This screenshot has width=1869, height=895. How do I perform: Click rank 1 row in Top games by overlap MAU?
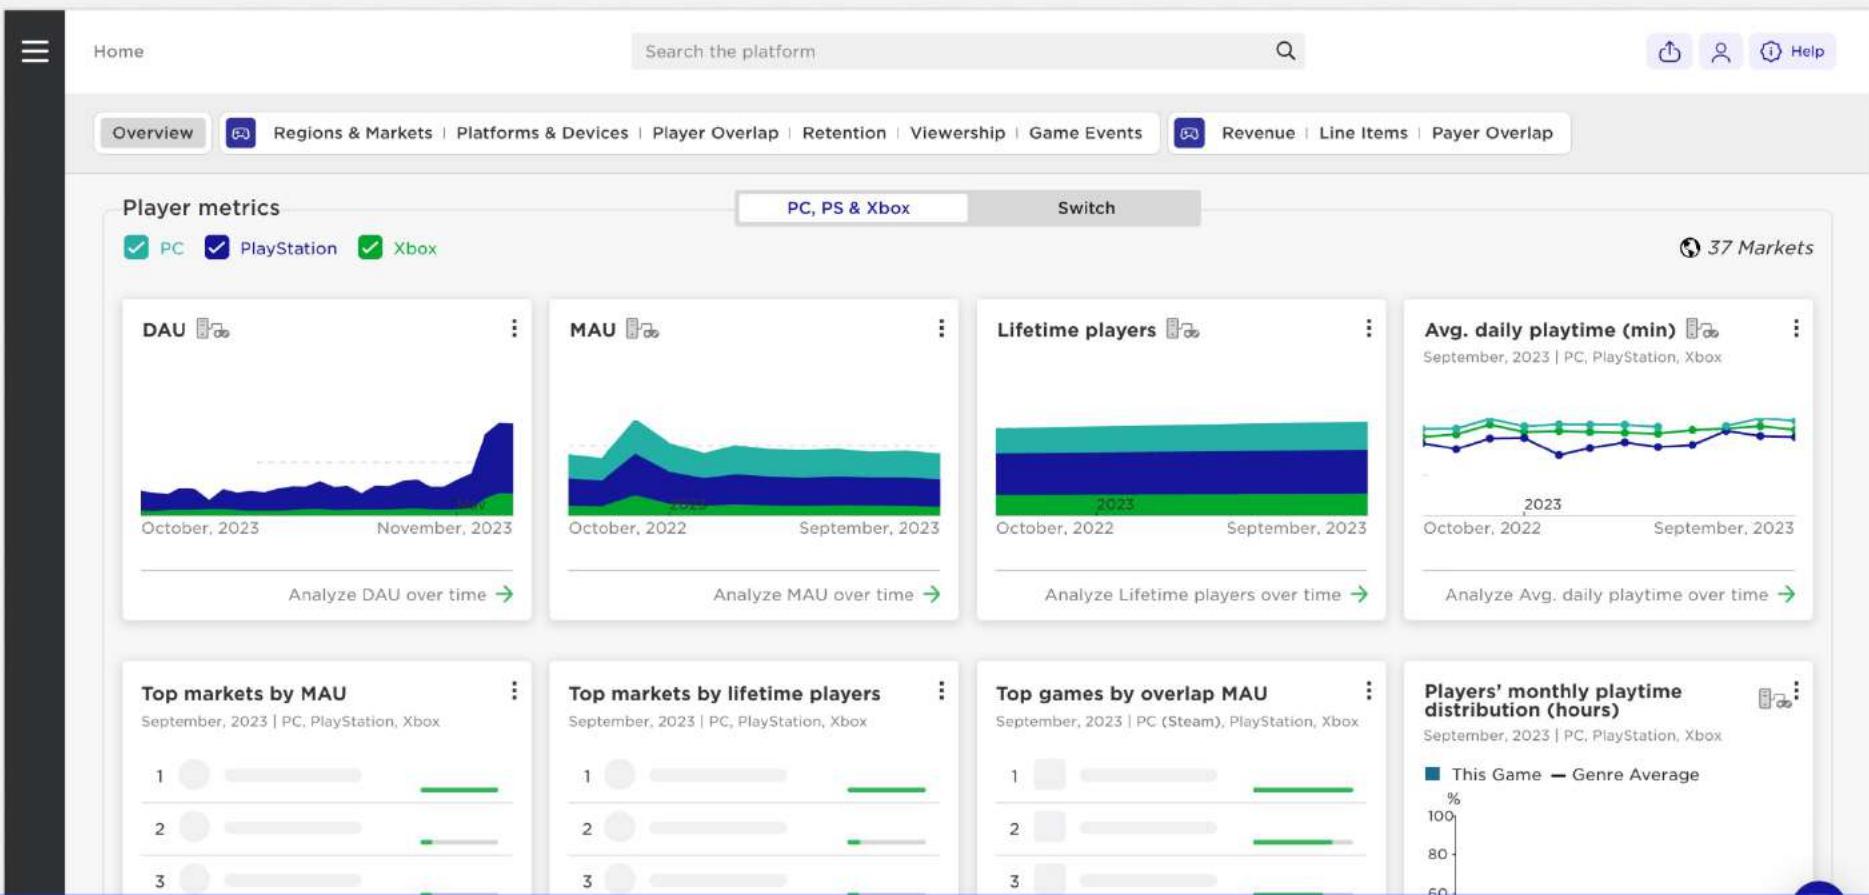point(1181,775)
